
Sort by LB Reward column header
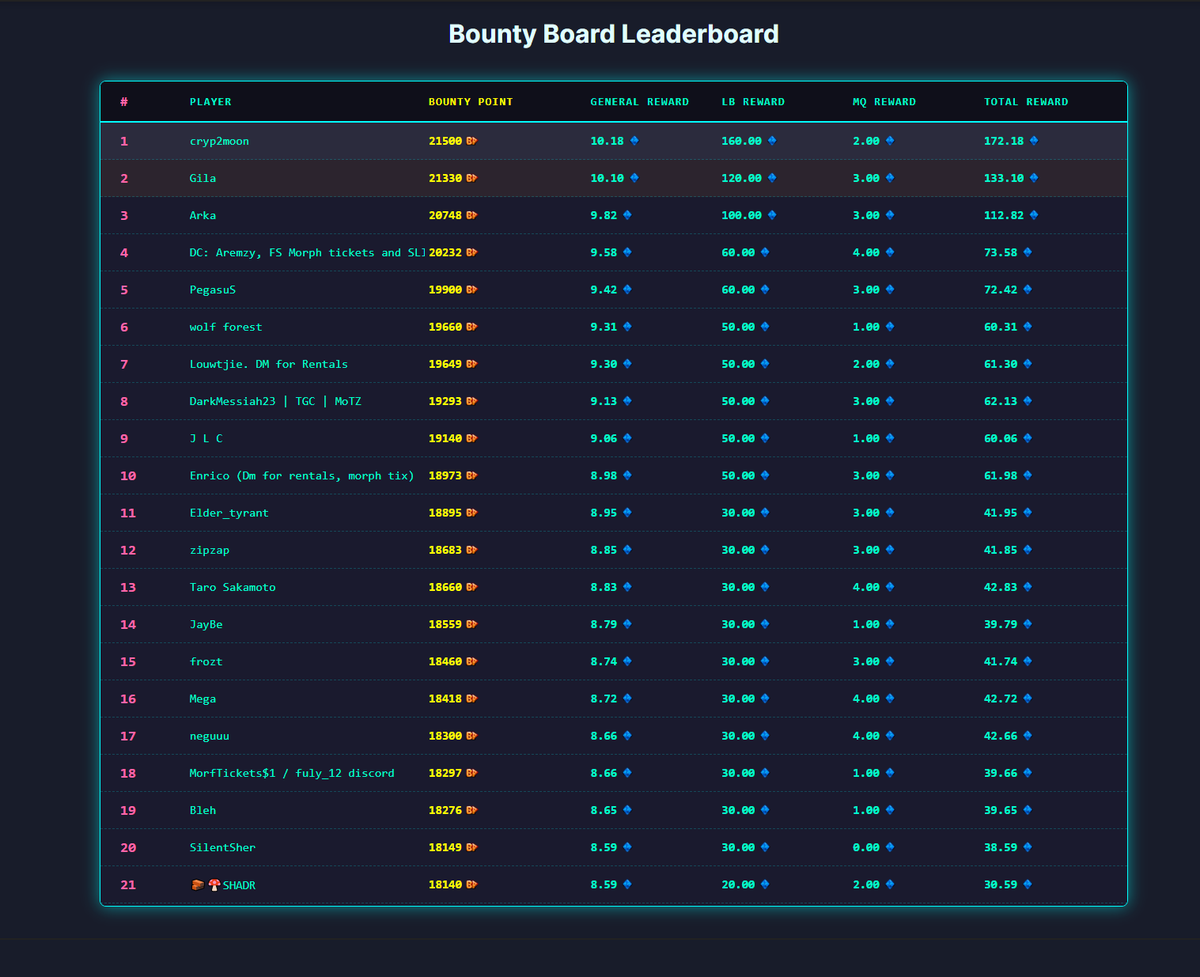(753, 102)
